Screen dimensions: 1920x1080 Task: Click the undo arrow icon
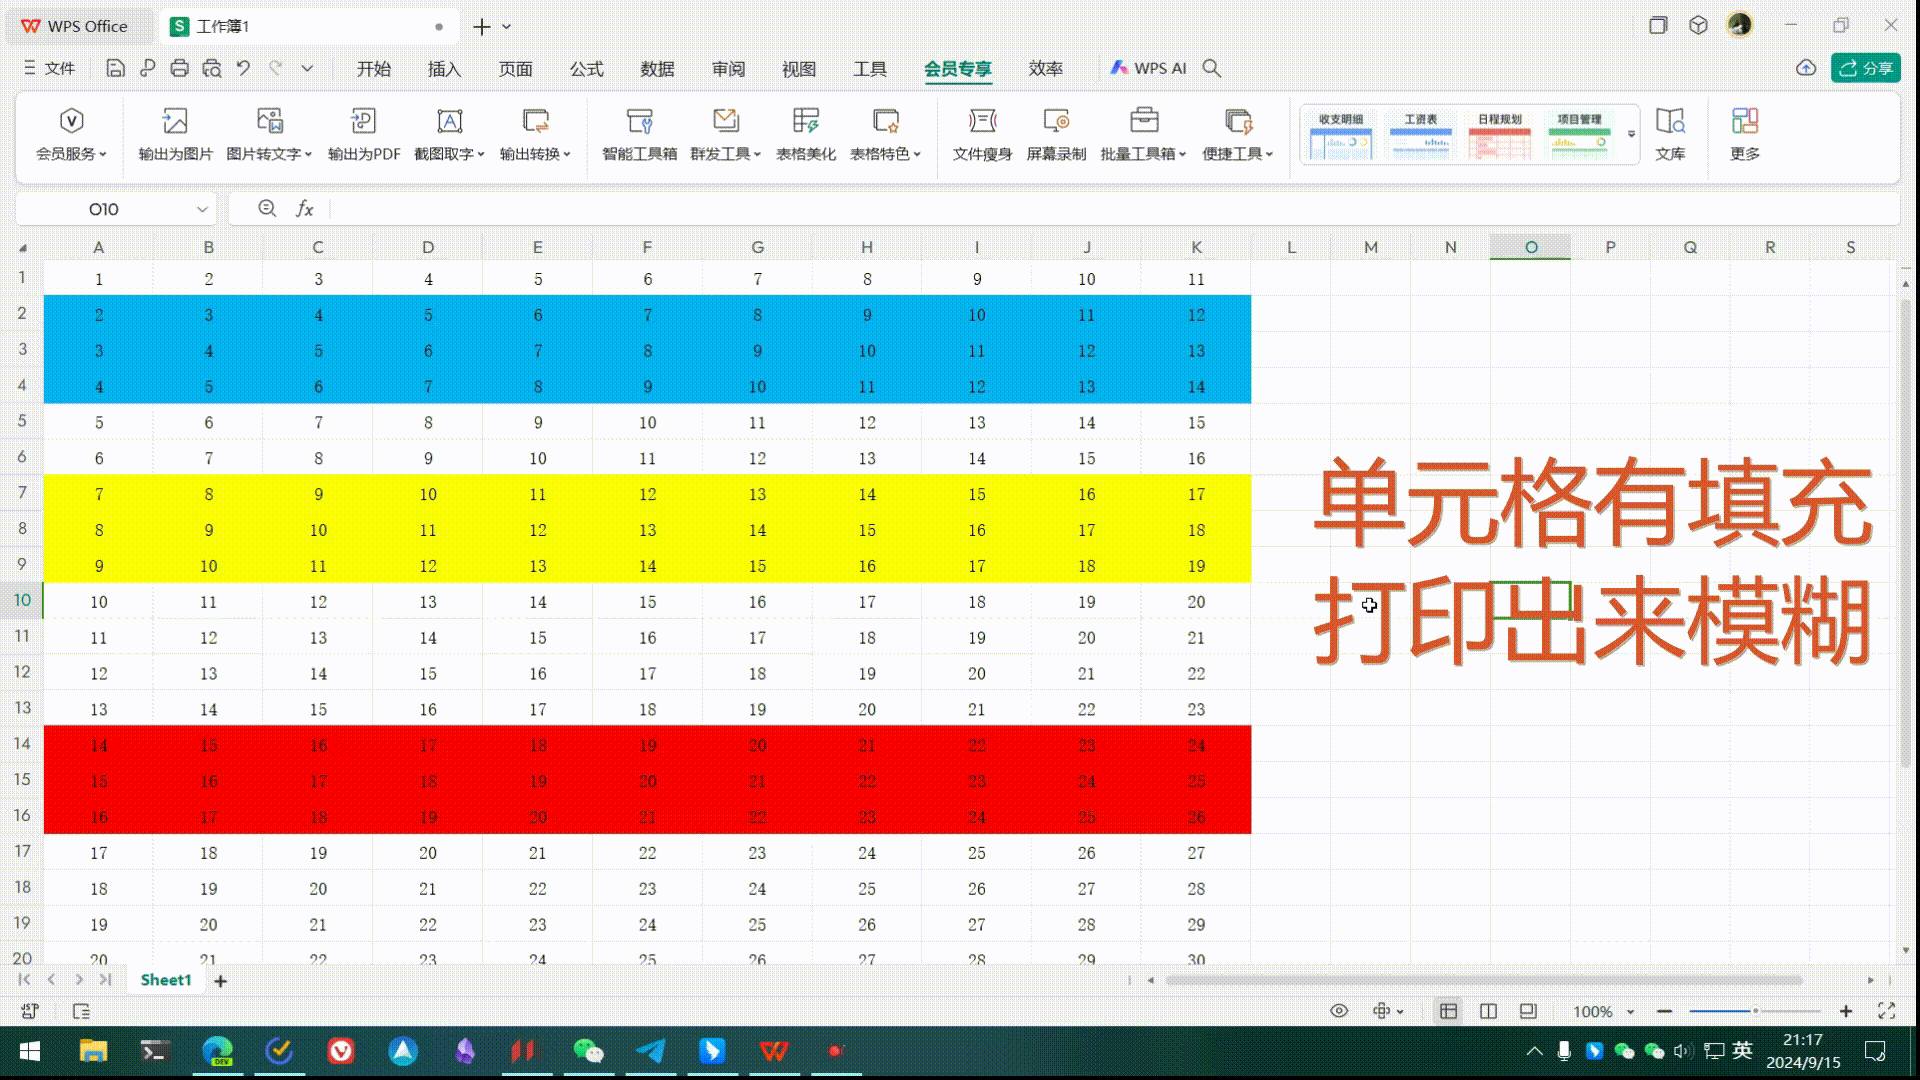click(x=243, y=68)
